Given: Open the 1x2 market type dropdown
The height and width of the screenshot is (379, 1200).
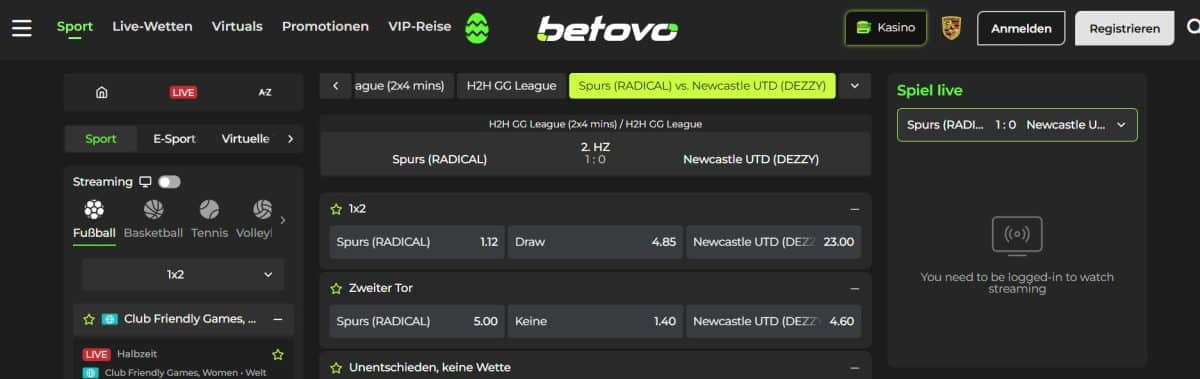Looking at the screenshot, I should tap(183, 274).
